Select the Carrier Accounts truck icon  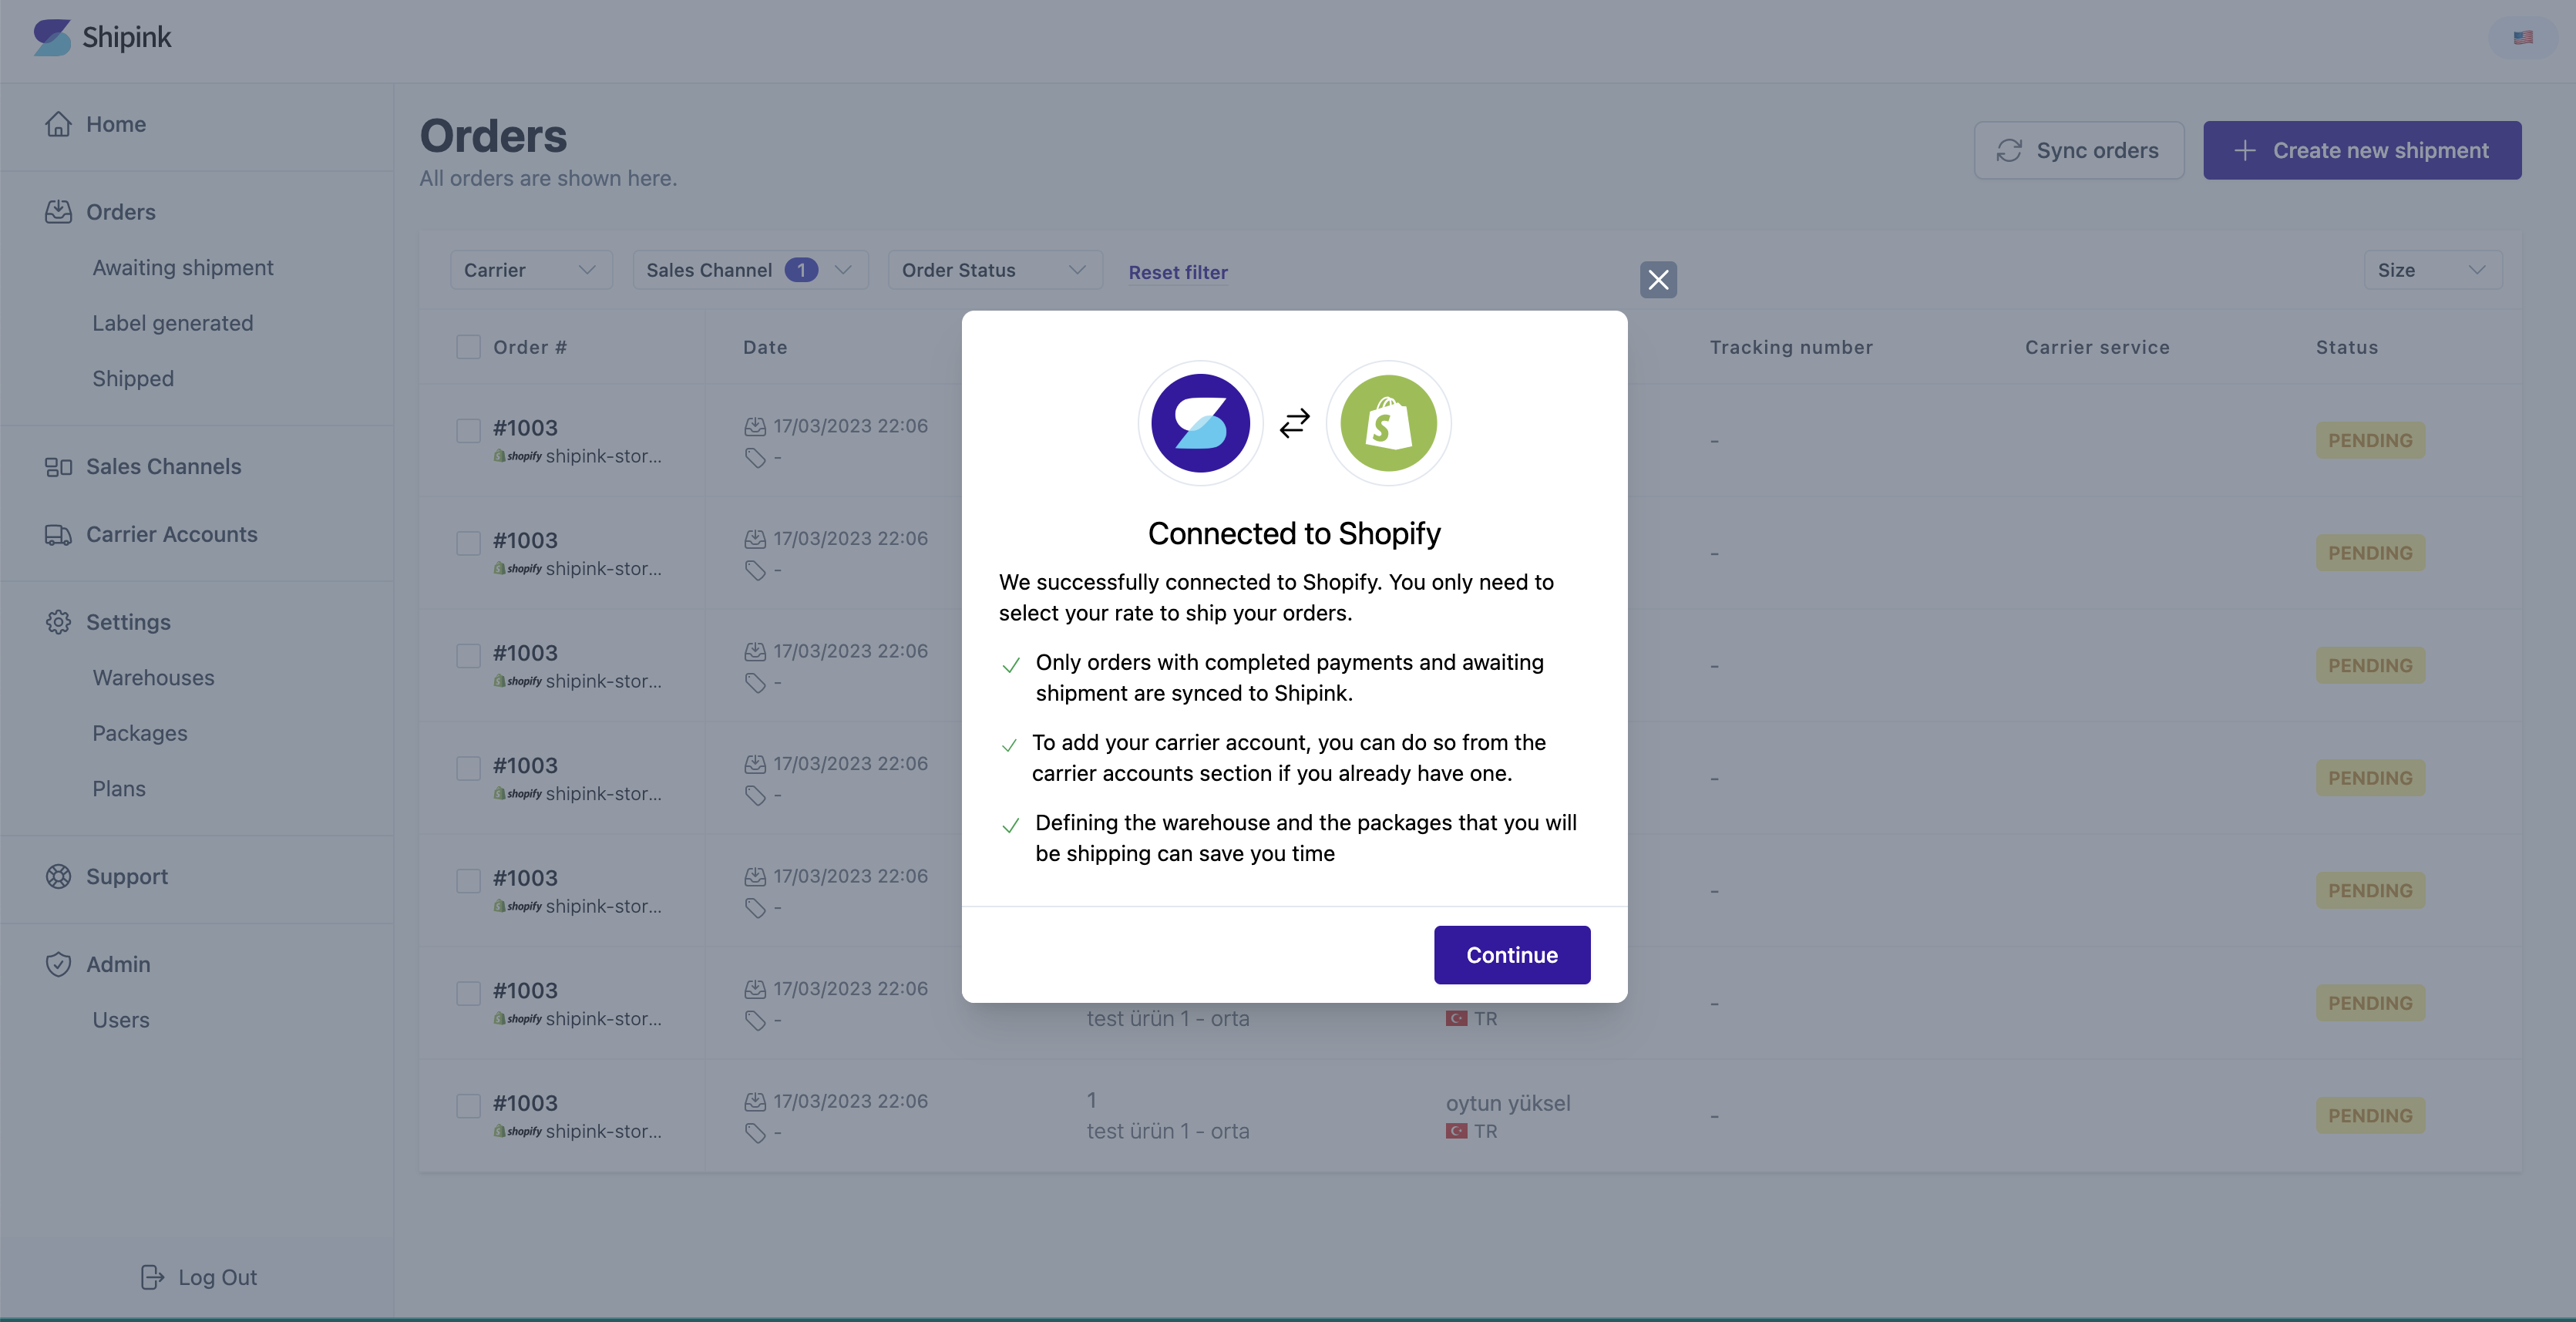click(58, 534)
